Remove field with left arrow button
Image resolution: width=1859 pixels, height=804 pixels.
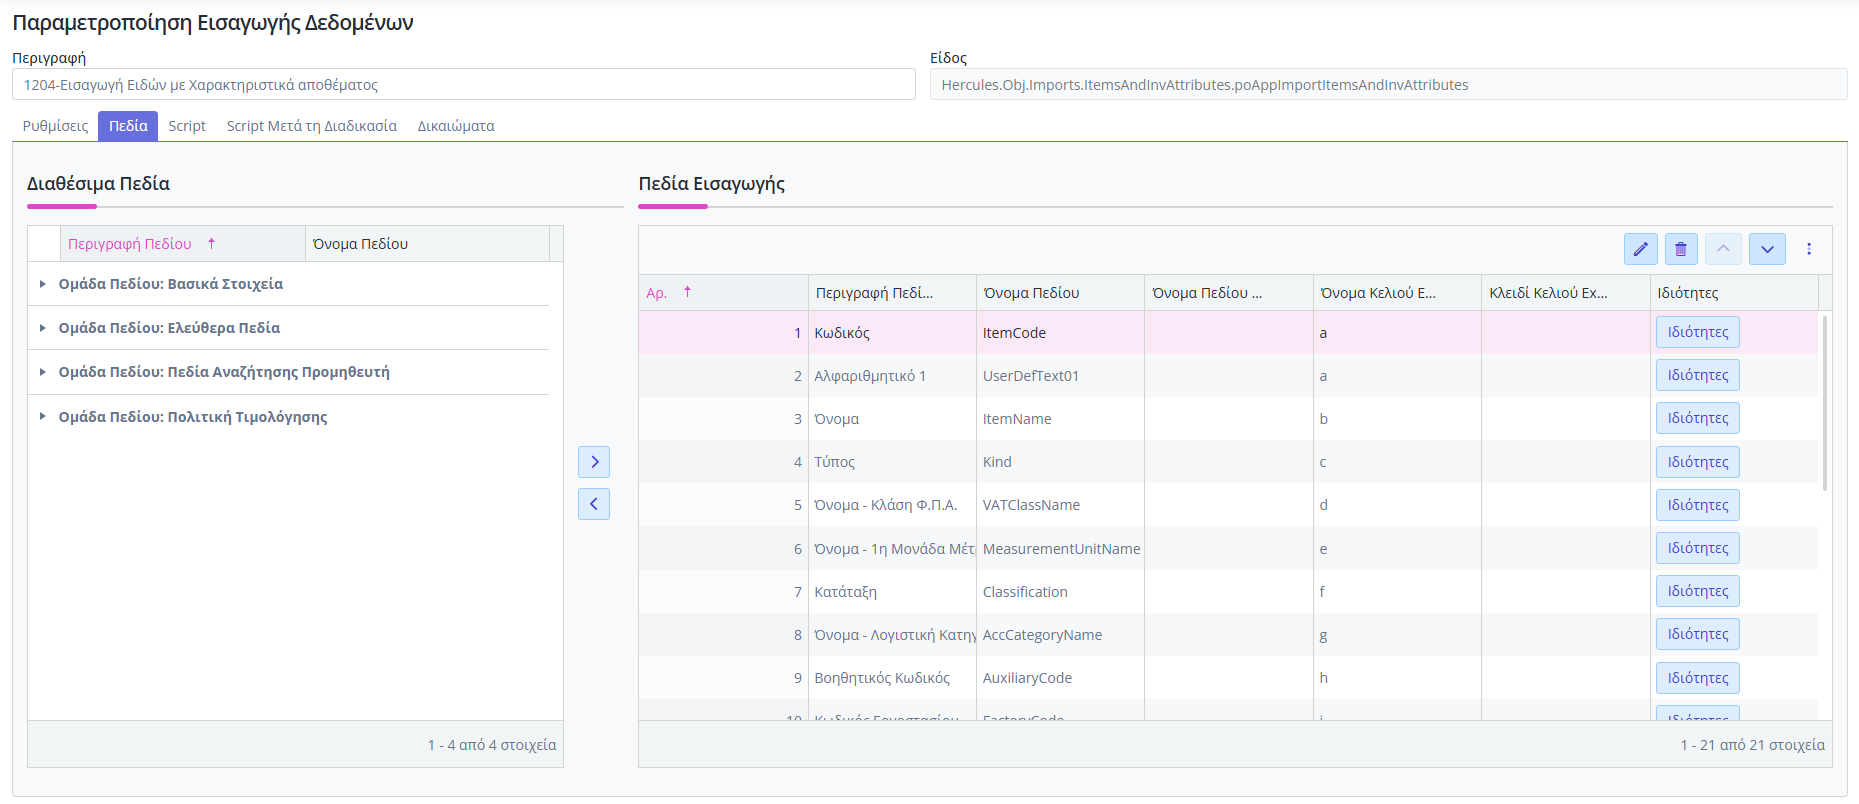click(594, 504)
